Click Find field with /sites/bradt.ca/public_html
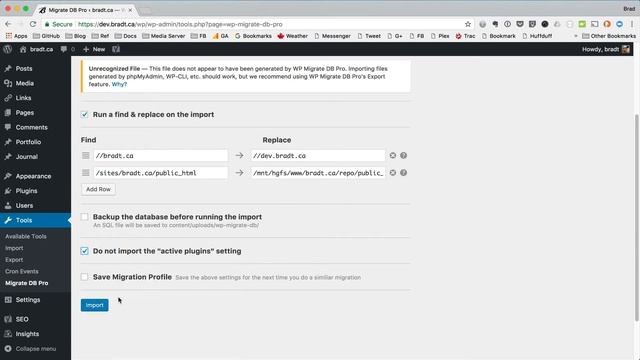Viewport: 640px width, 360px height. pyautogui.click(x=160, y=173)
